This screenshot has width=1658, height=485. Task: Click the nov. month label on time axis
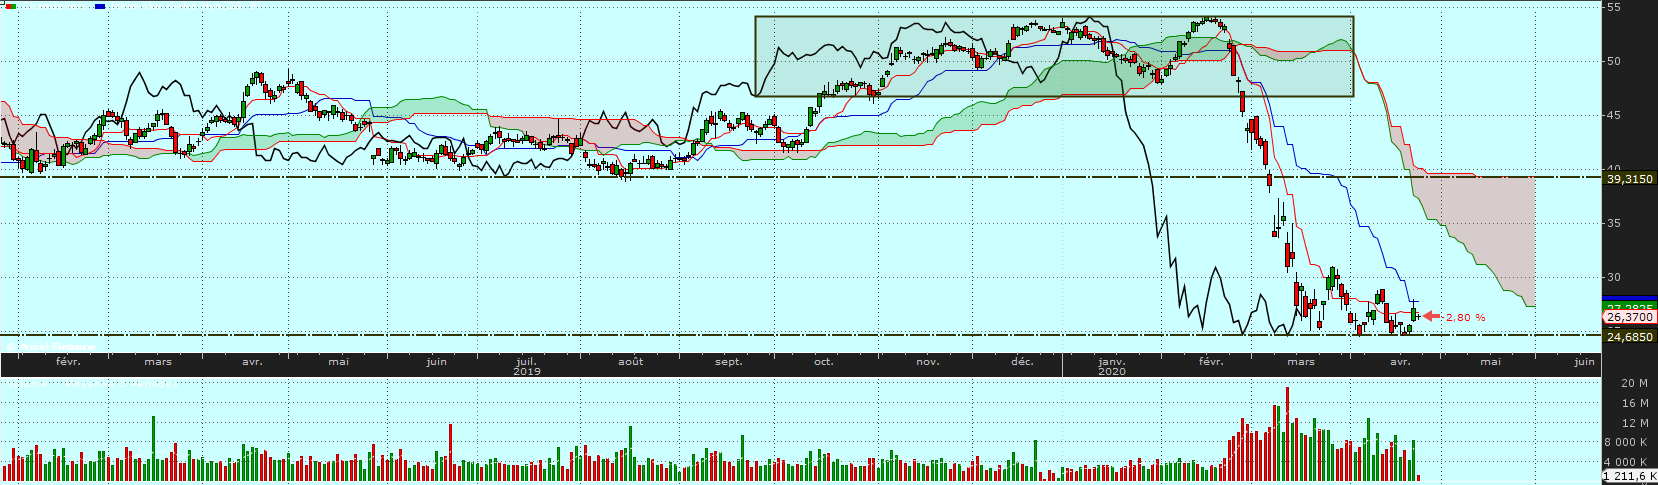point(928,362)
